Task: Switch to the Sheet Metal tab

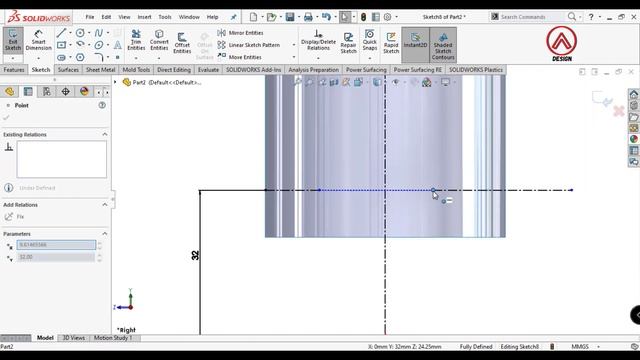Action: (x=100, y=70)
